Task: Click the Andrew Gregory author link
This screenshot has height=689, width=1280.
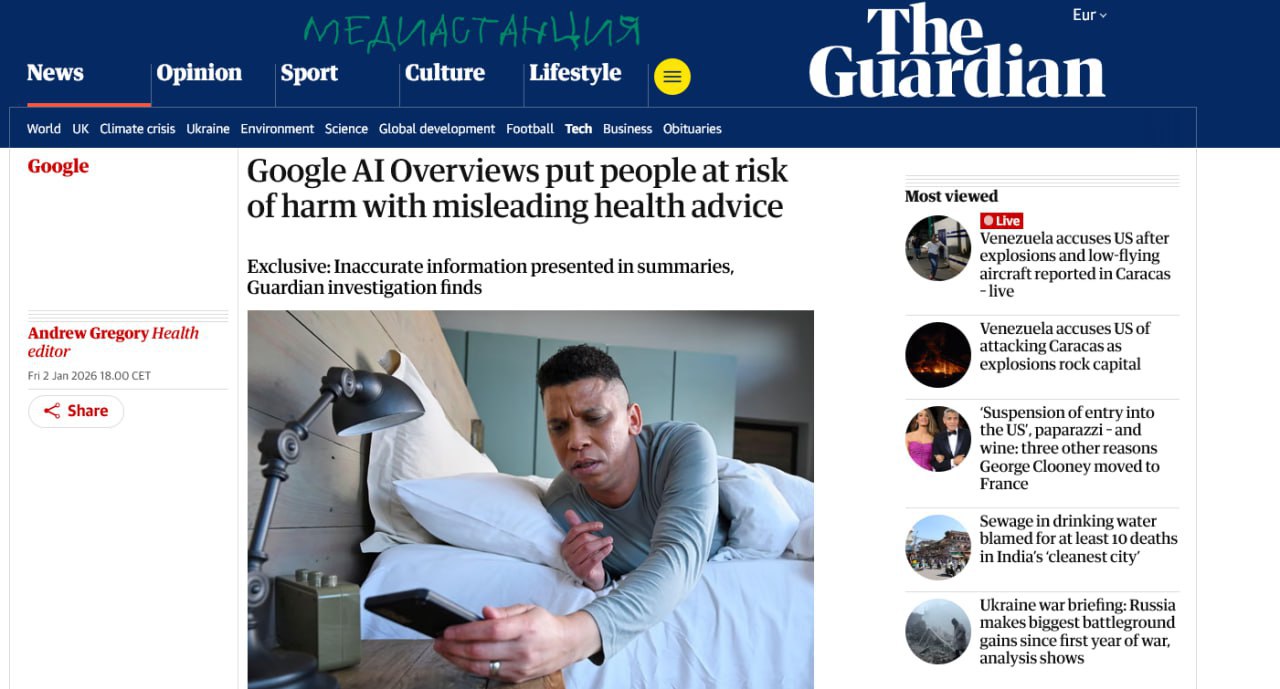Action: (88, 333)
